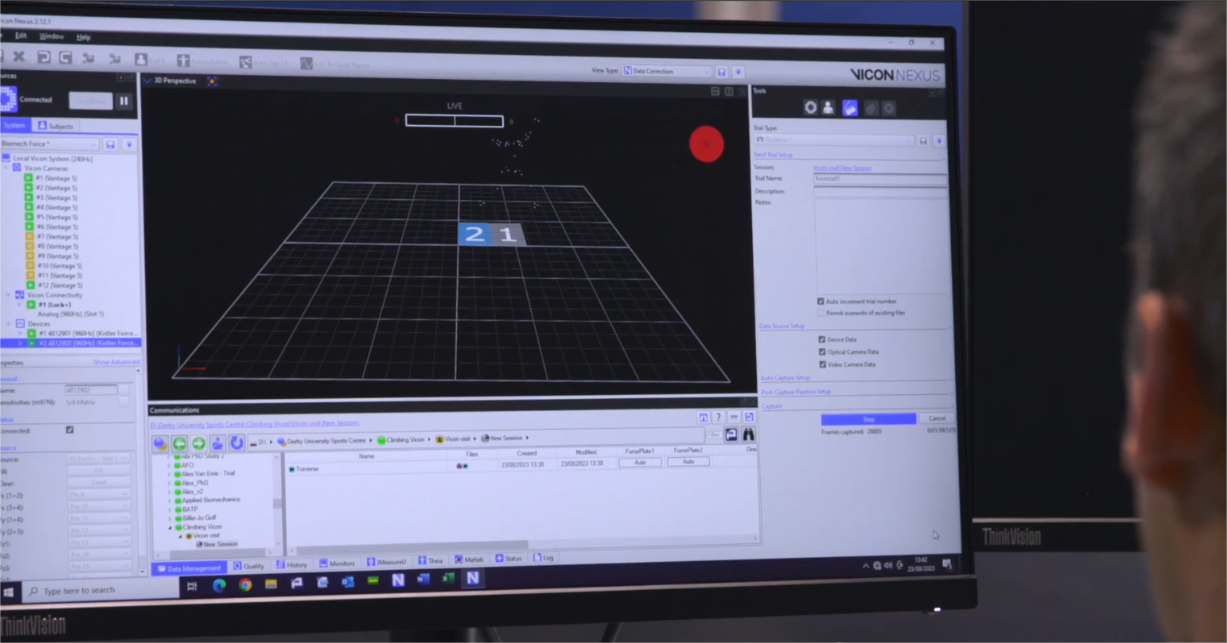
Task: Open the Monitors tab
Action: [337, 563]
